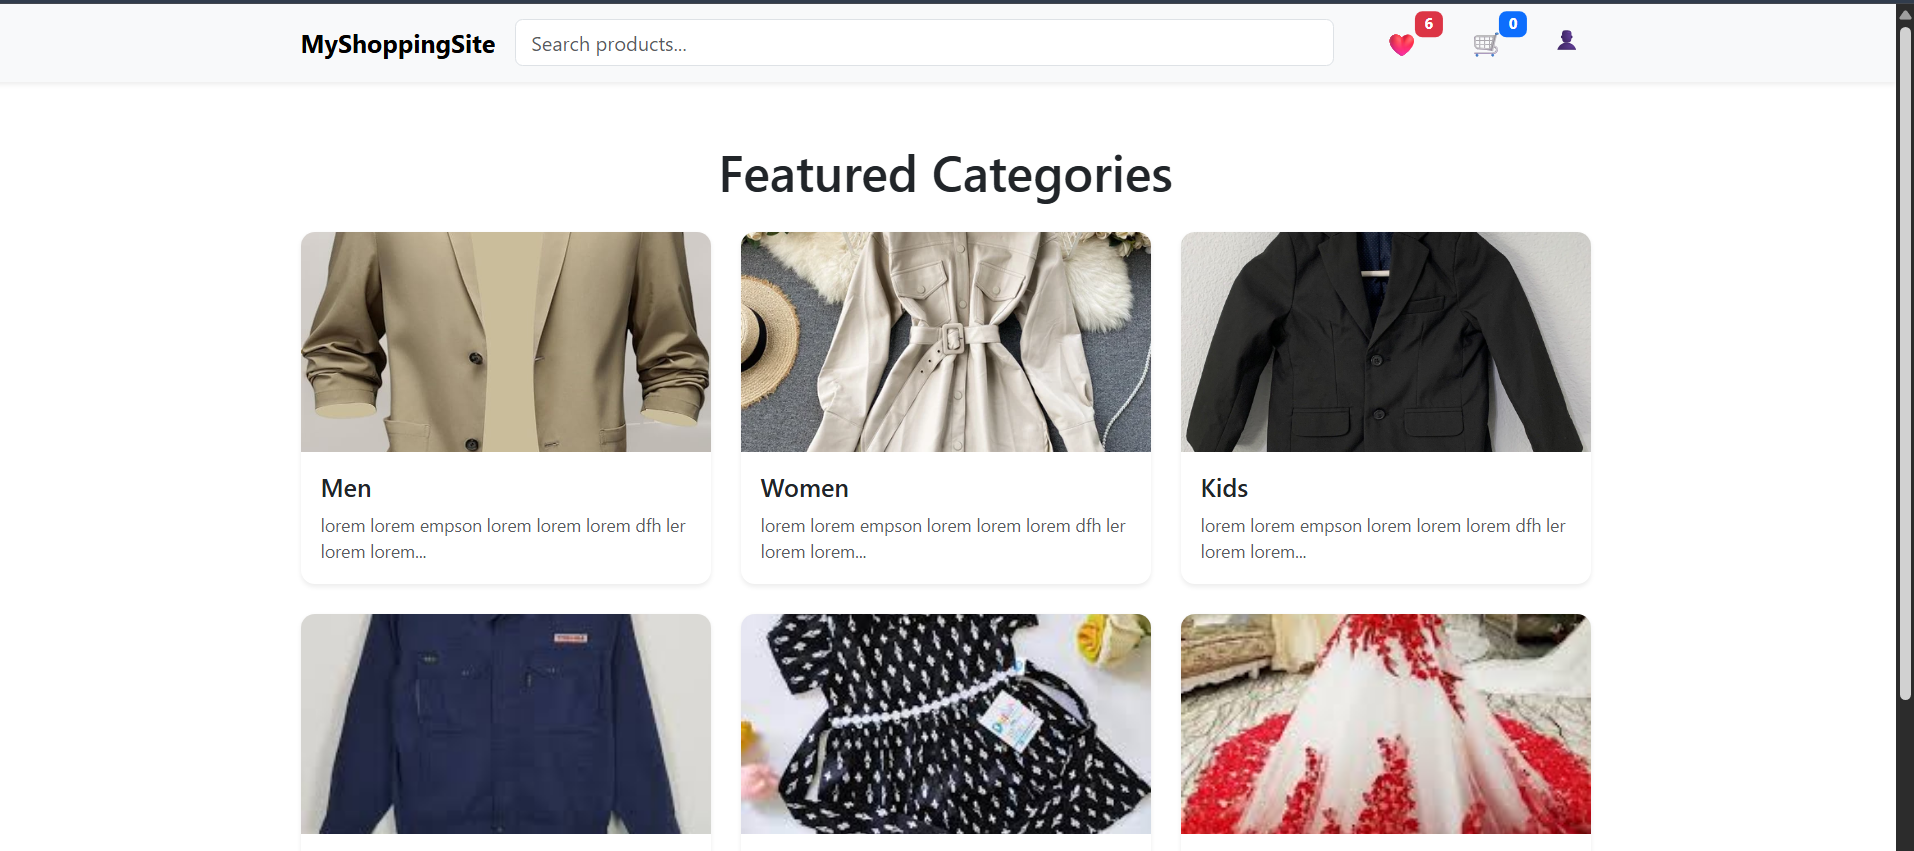This screenshot has width=1914, height=851.
Task: Select the Women category title
Action: [804, 488]
